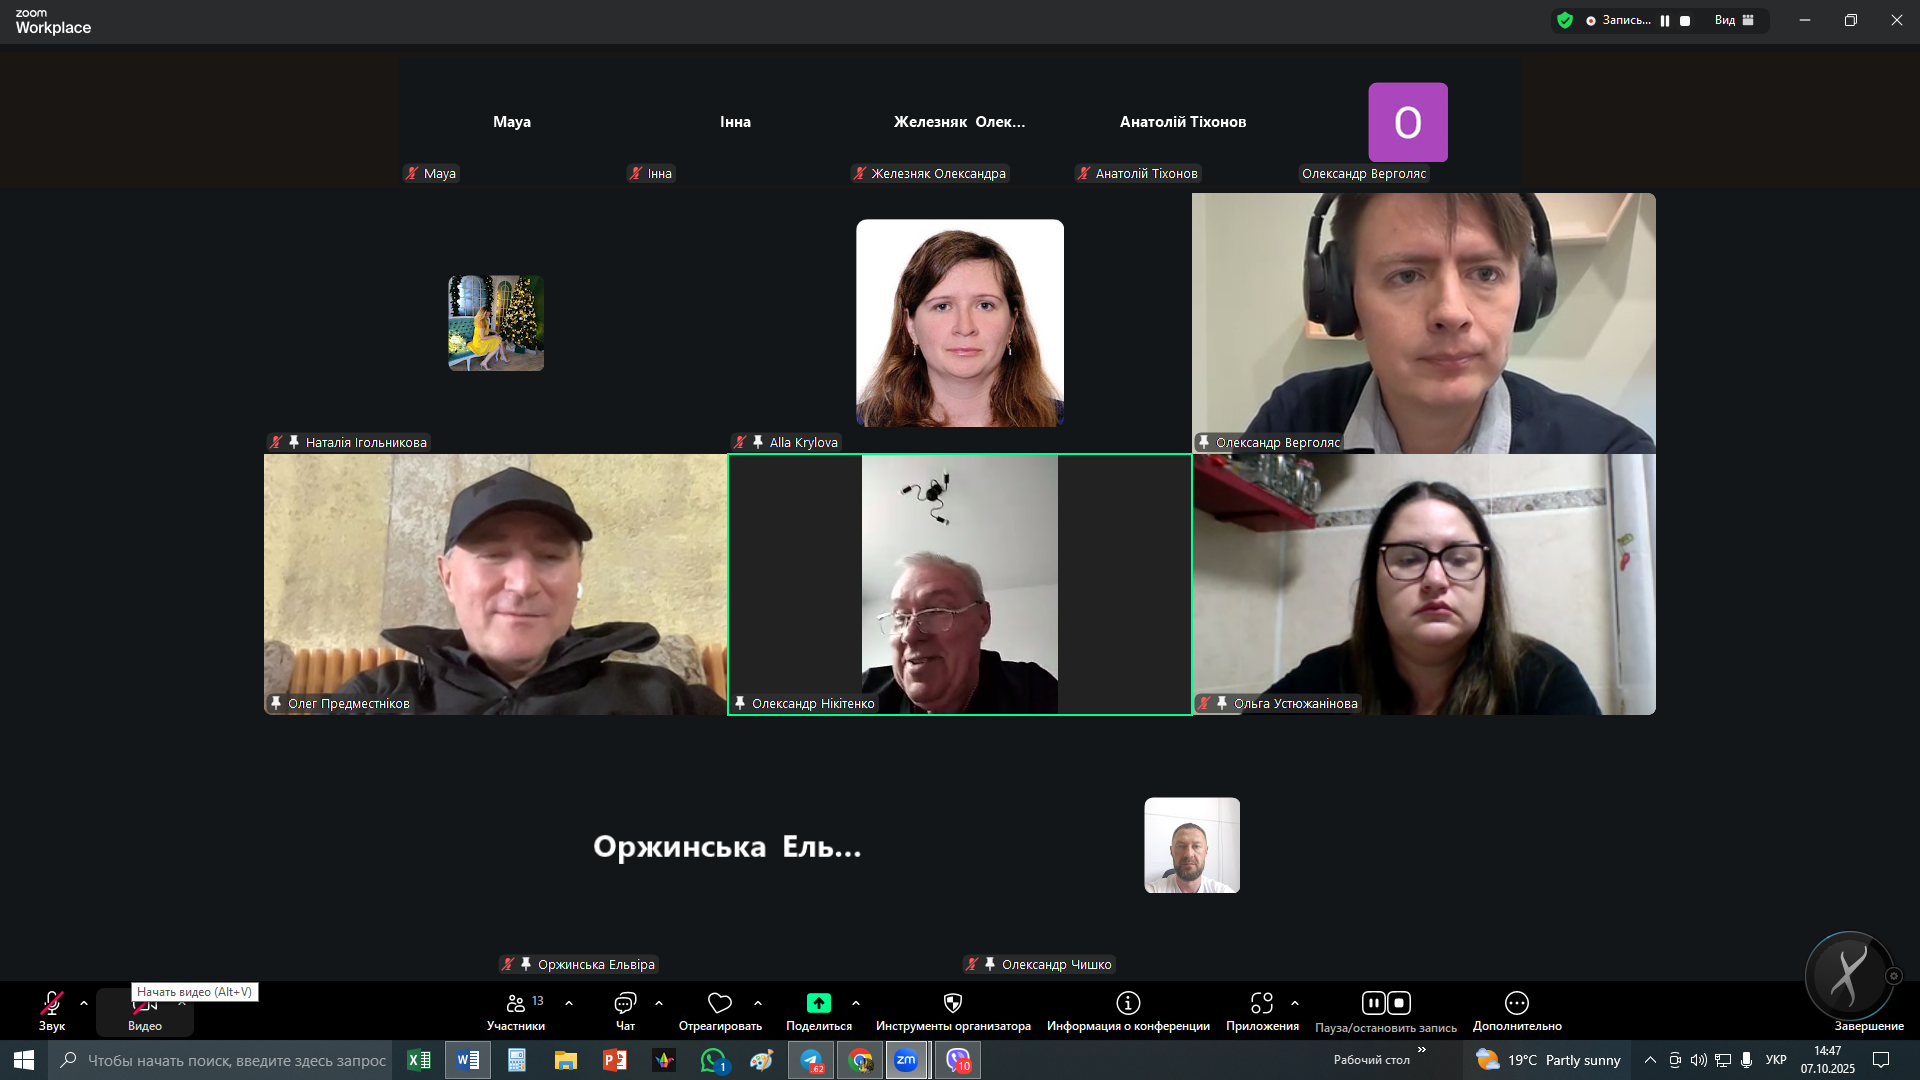1920x1080 pixels.
Task: Open Telegram from the Windows taskbar
Action: click(811, 1060)
